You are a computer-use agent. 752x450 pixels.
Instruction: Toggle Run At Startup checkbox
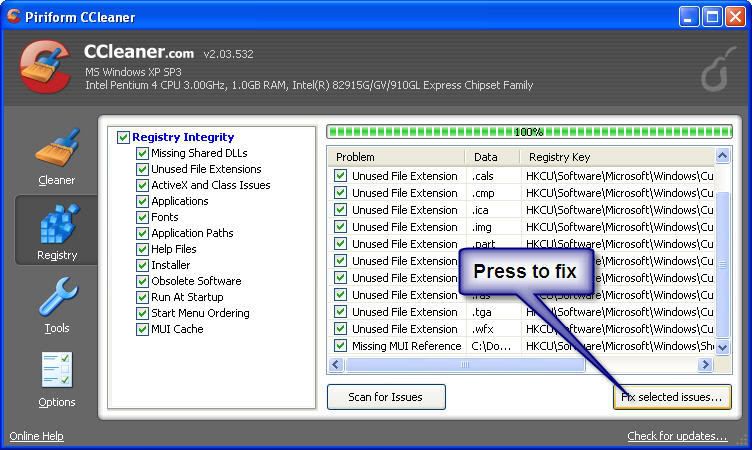[142, 297]
